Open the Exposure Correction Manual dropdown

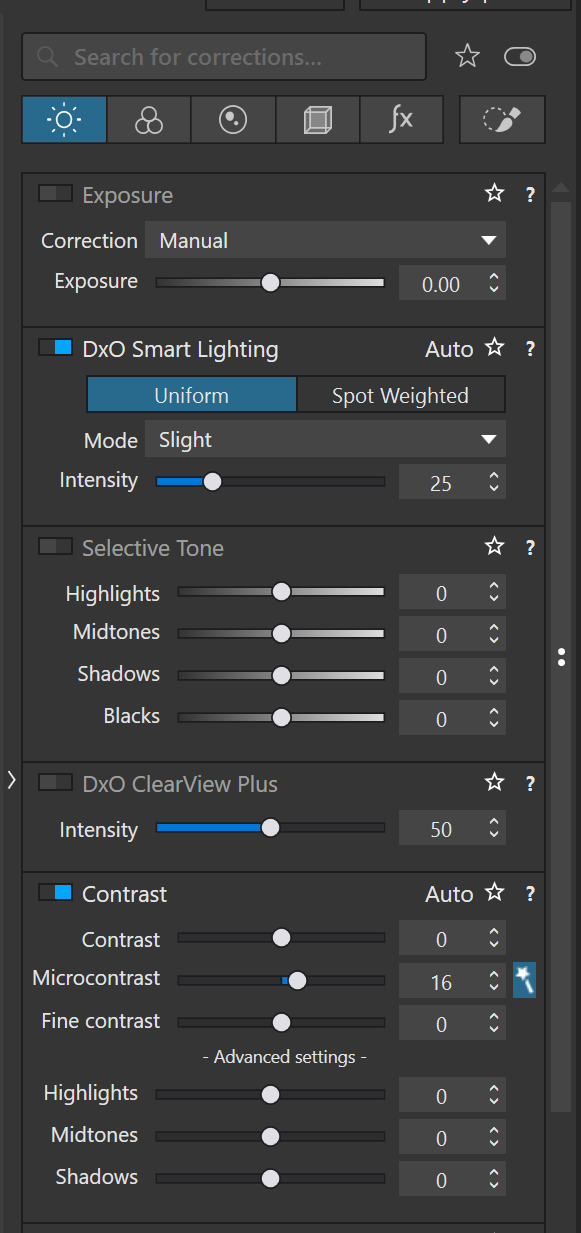(x=325, y=241)
